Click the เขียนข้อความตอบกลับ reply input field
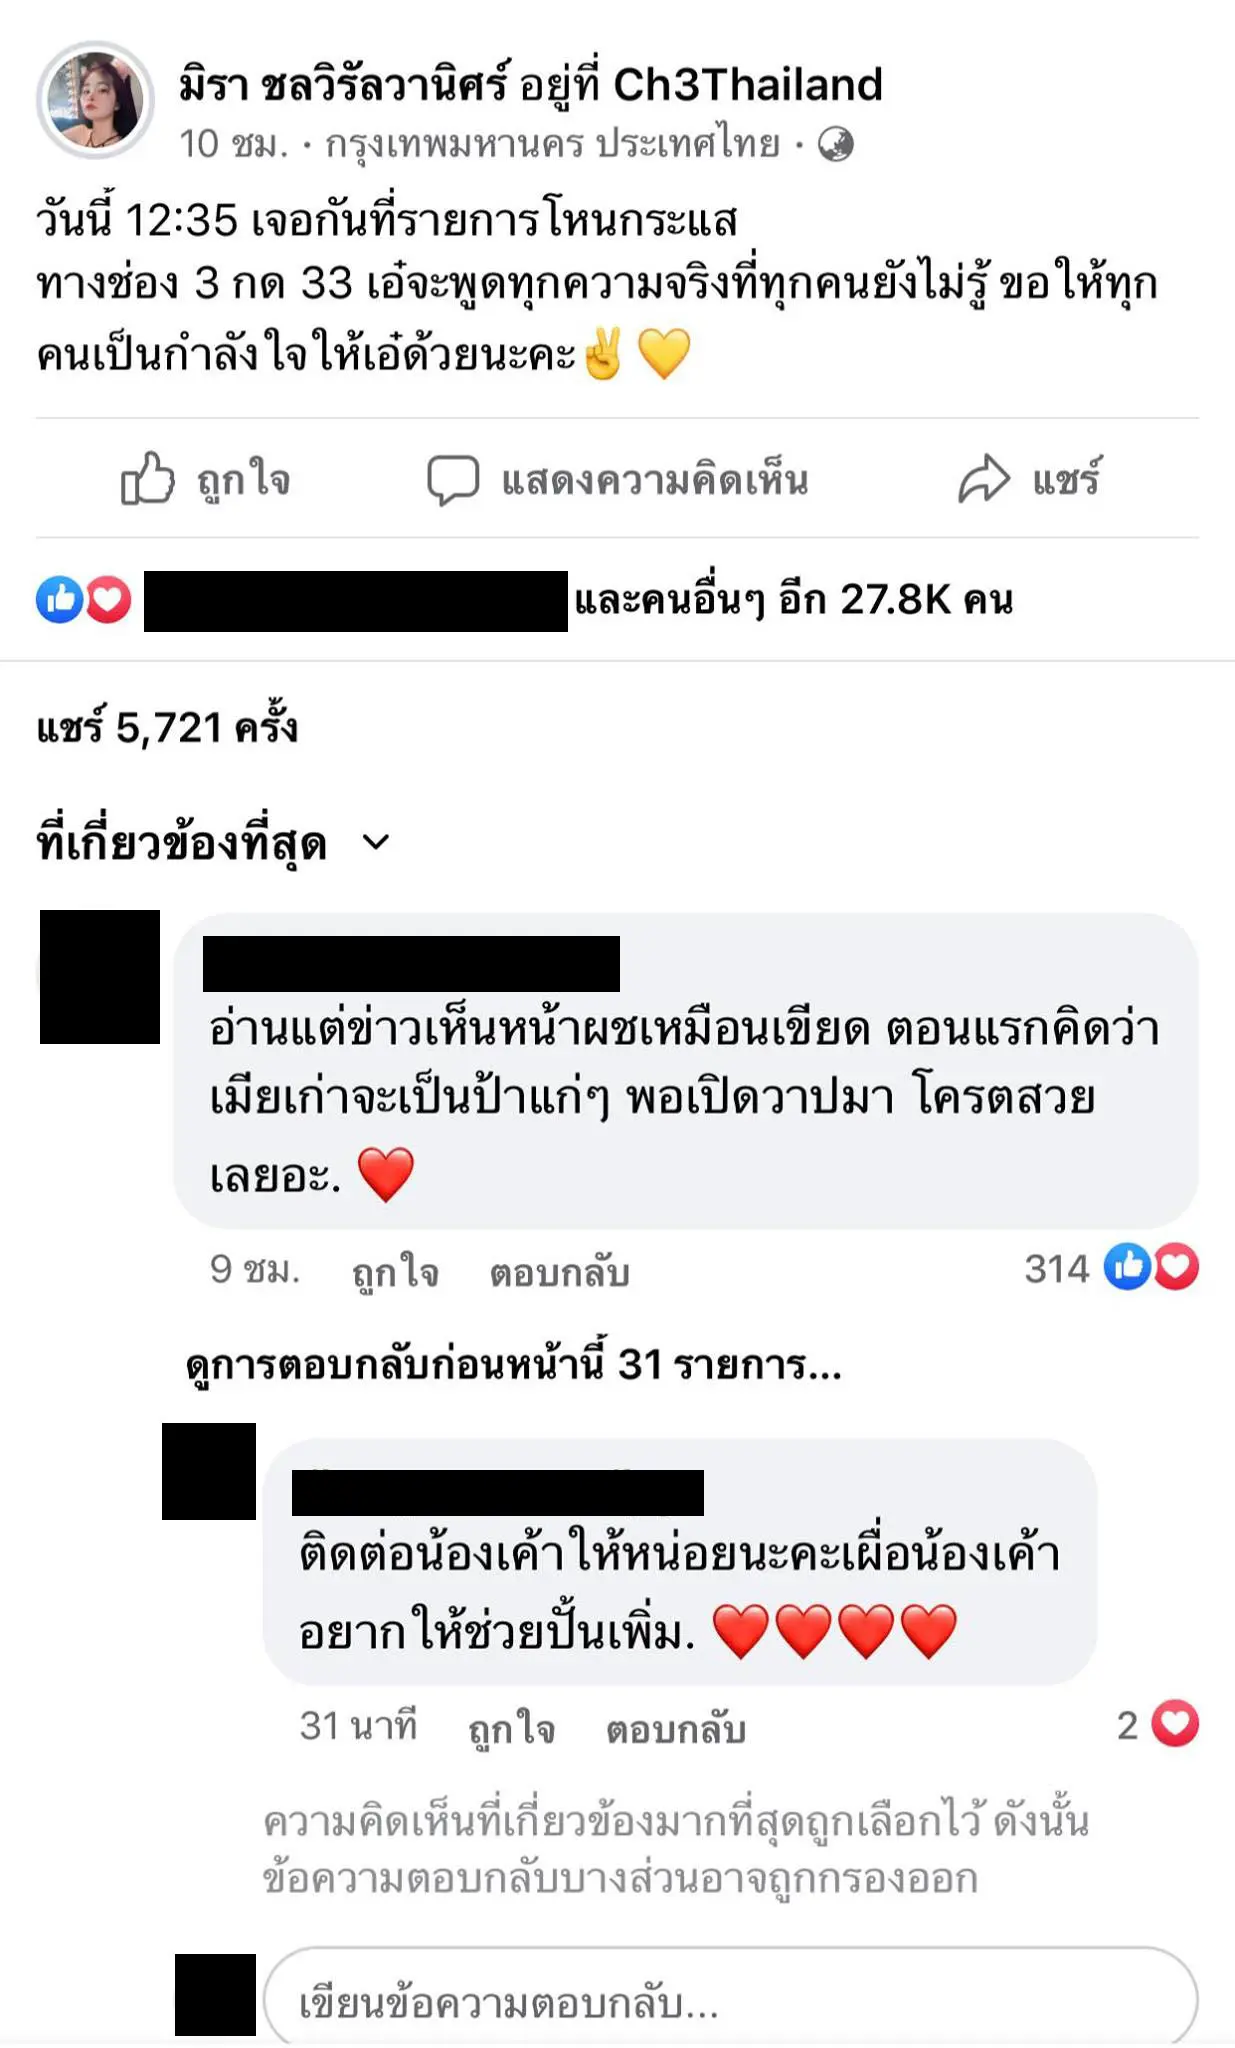The height and width of the screenshot is (2048, 1235). tap(730, 2000)
